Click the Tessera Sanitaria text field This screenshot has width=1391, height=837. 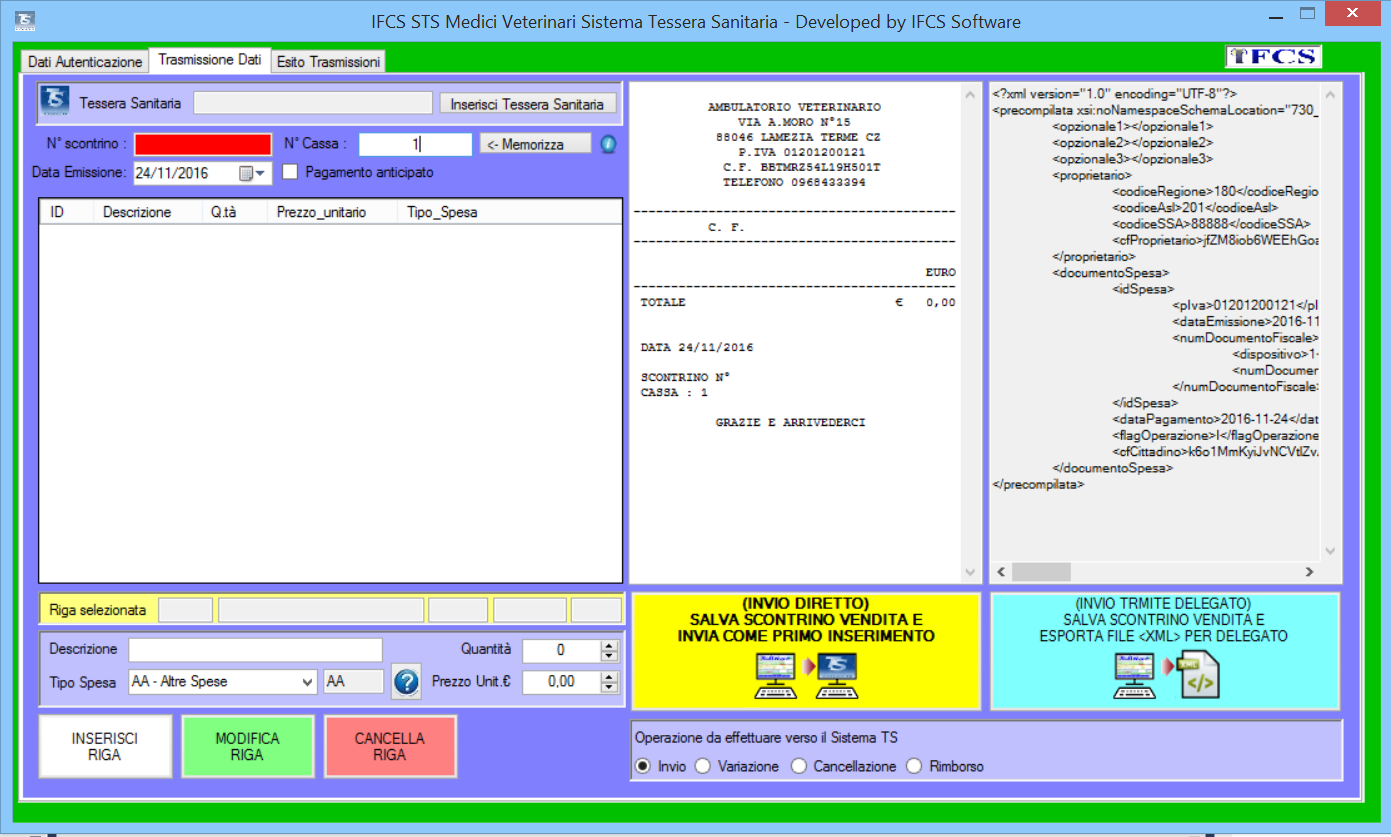click(x=313, y=103)
